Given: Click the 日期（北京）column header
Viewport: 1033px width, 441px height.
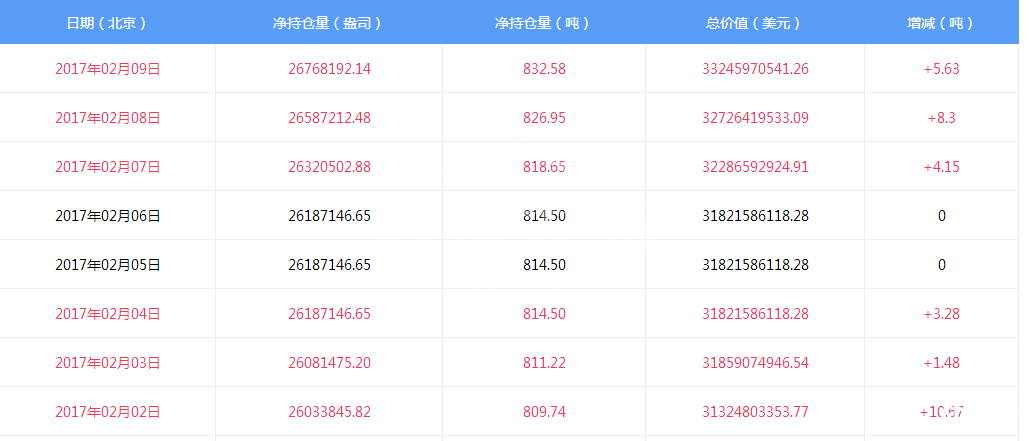Looking at the screenshot, I should coord(107,23).
